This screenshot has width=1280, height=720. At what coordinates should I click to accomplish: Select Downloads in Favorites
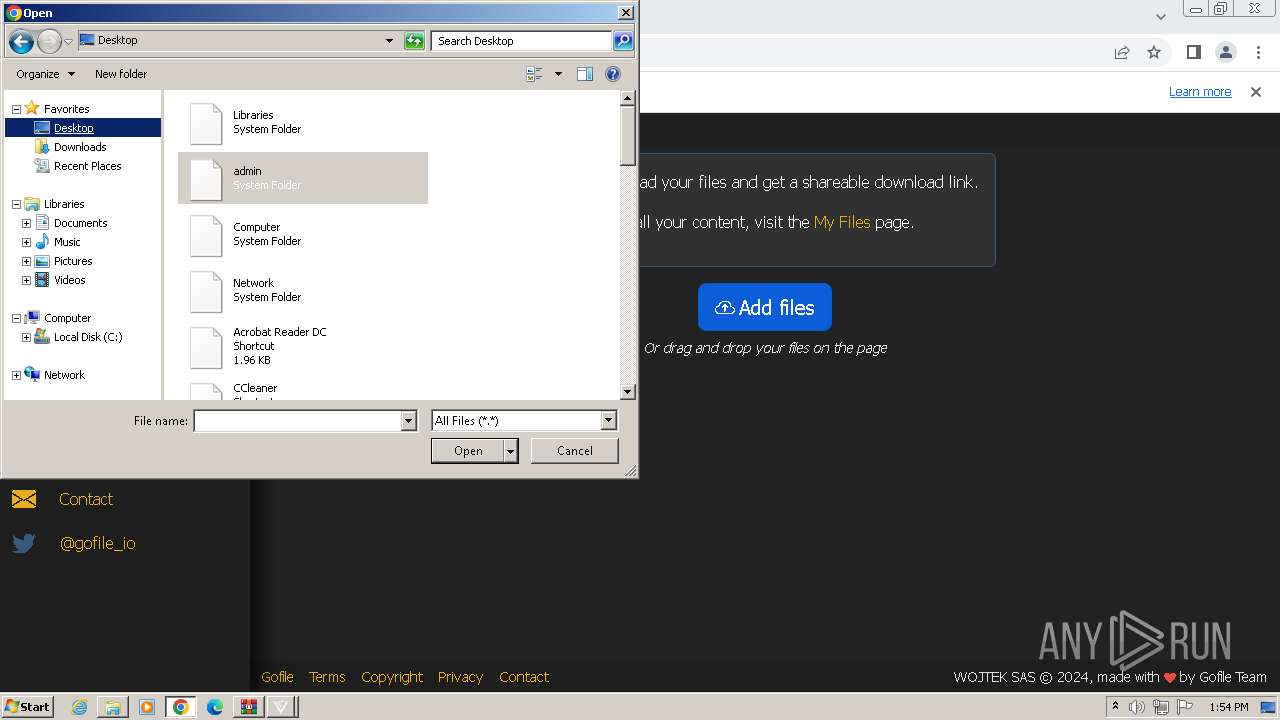tap(80, 147)
